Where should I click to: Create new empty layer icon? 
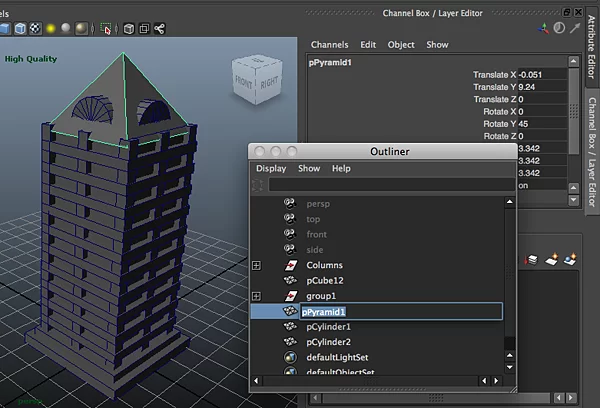point(552,259)
